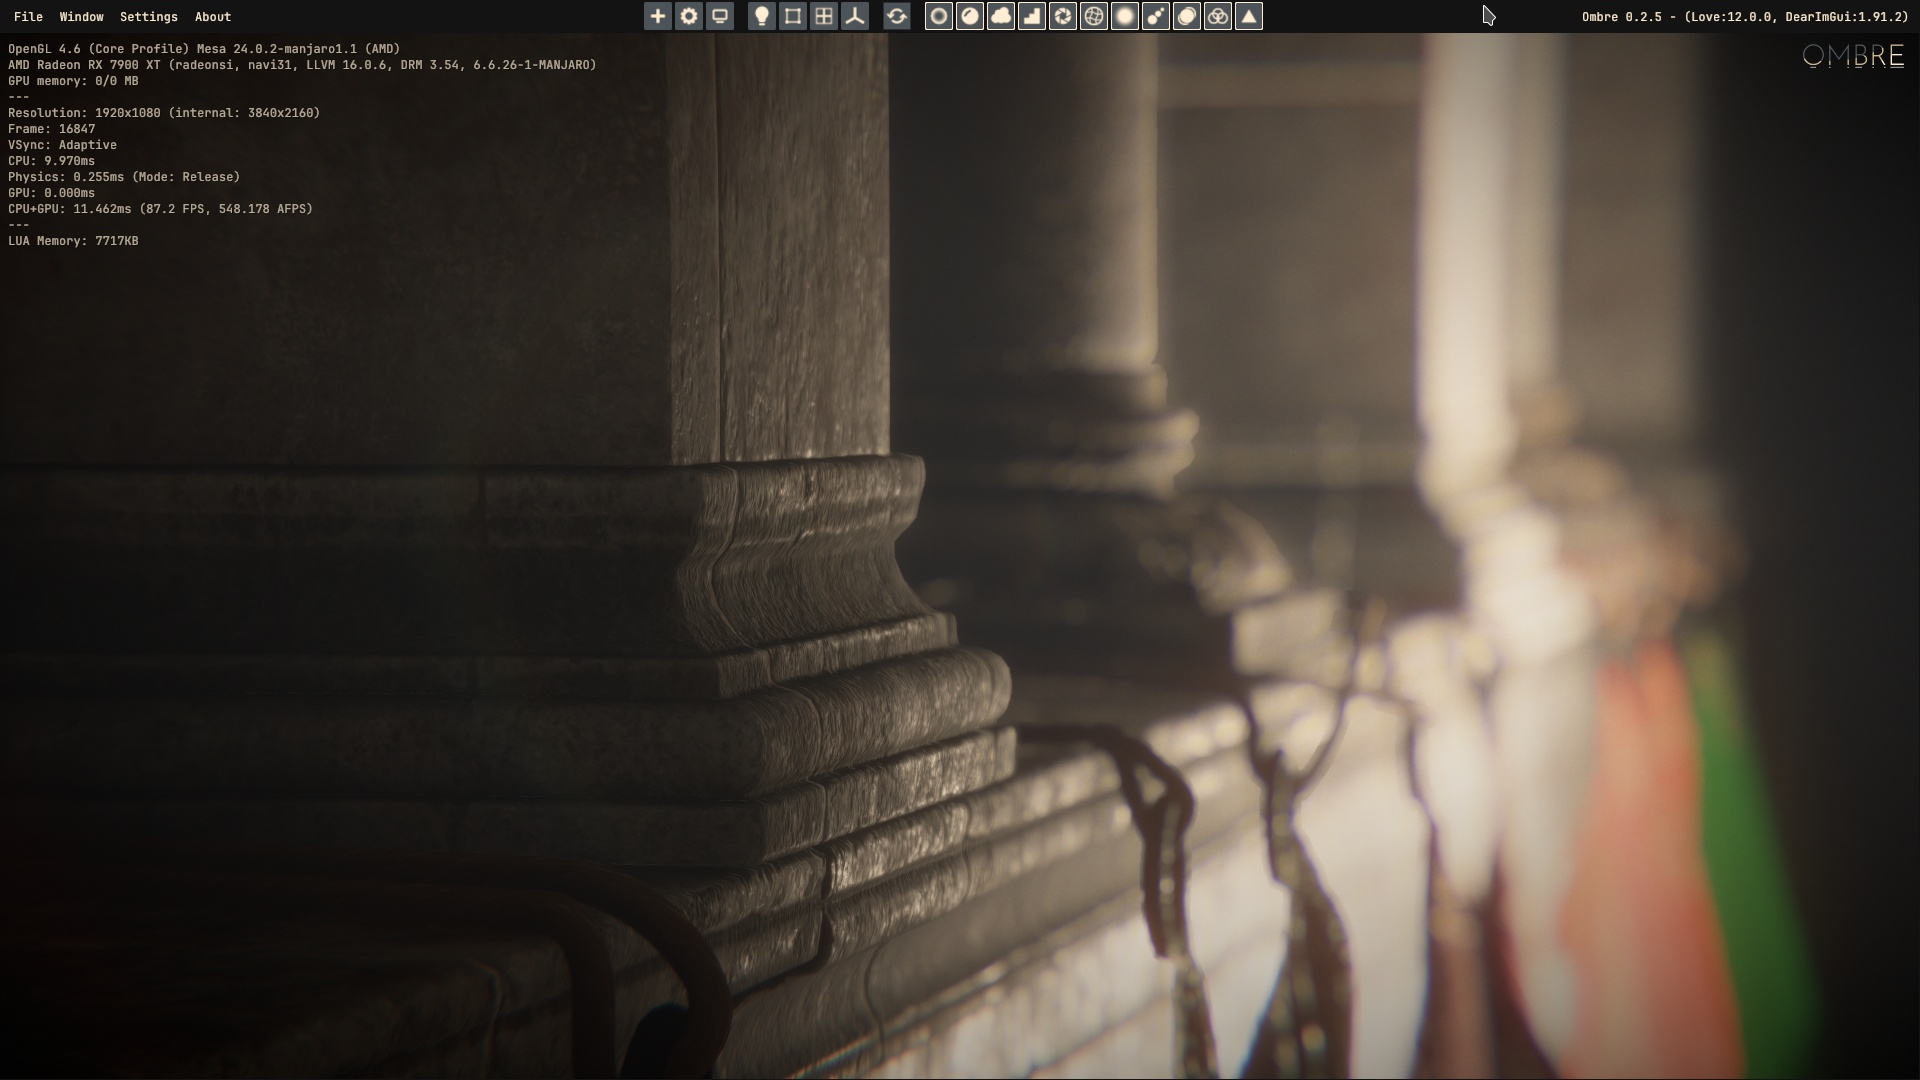Click the refresh arrows icon

[897, 16]
